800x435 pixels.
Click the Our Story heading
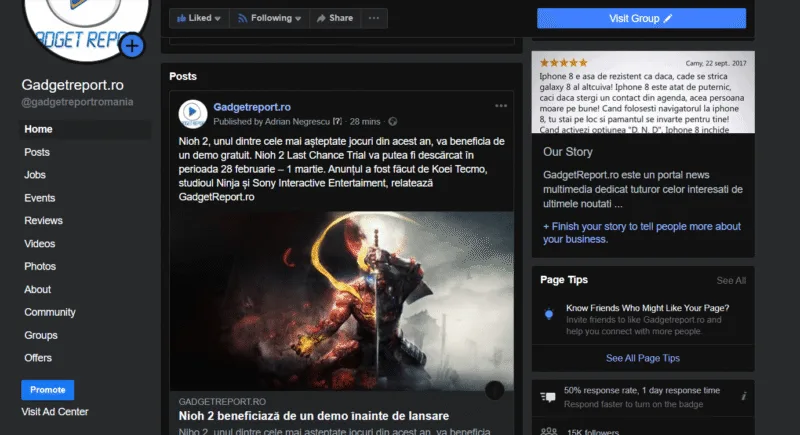pos(568,152)
